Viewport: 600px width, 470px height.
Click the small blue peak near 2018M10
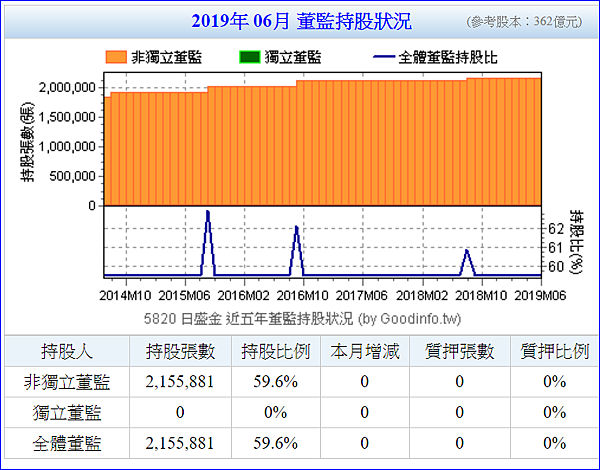click(x=467, y=262)
